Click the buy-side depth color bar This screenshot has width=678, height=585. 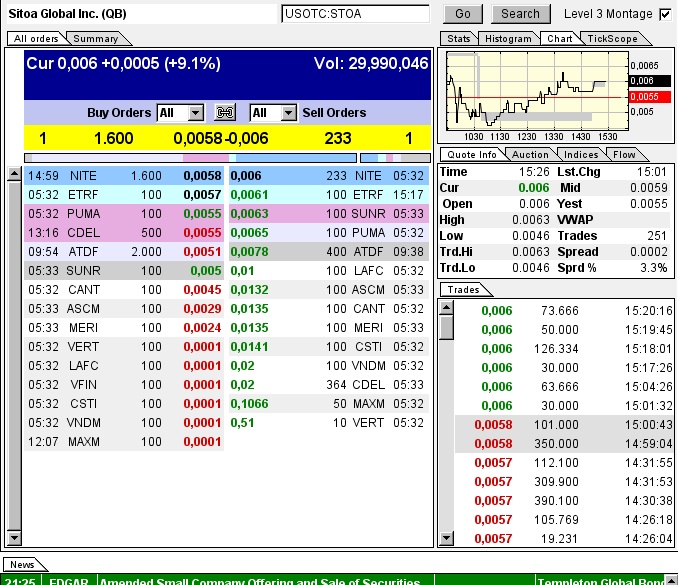point(191,158)
